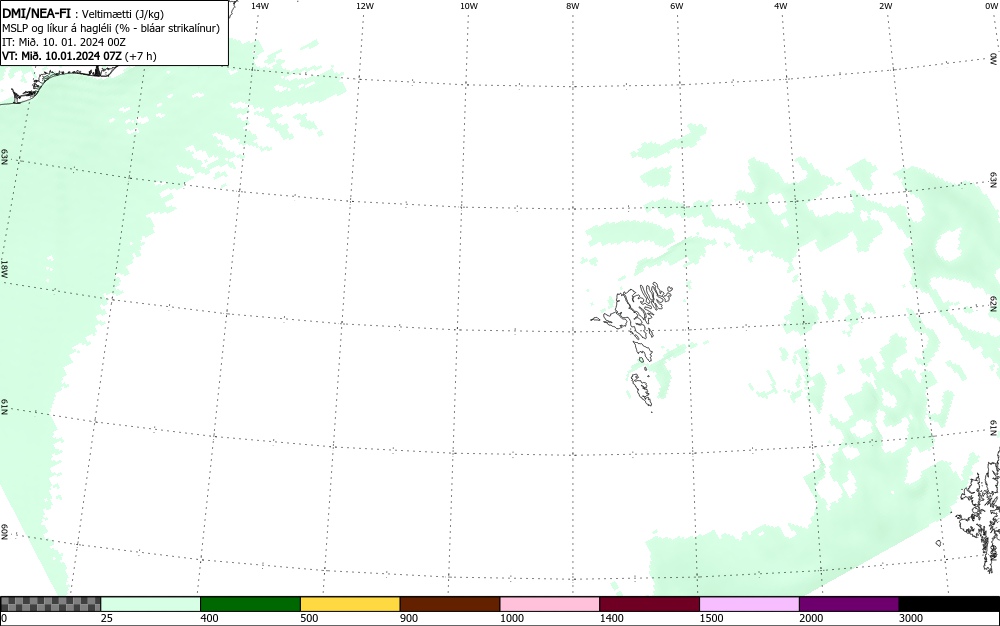
Task: Click the 8W longitude label
Action: pyautogui.click(x=573, y=6)
